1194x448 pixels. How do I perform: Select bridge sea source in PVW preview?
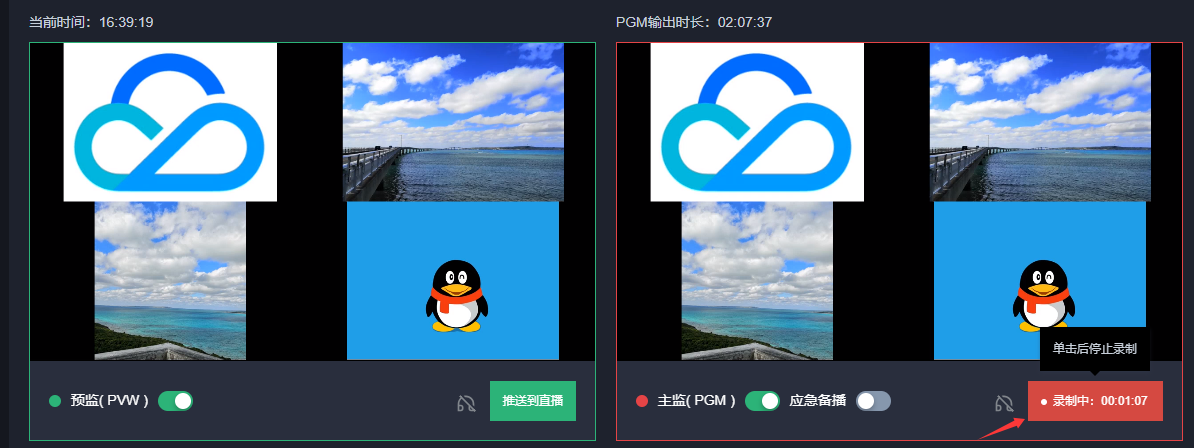[453, 122]
